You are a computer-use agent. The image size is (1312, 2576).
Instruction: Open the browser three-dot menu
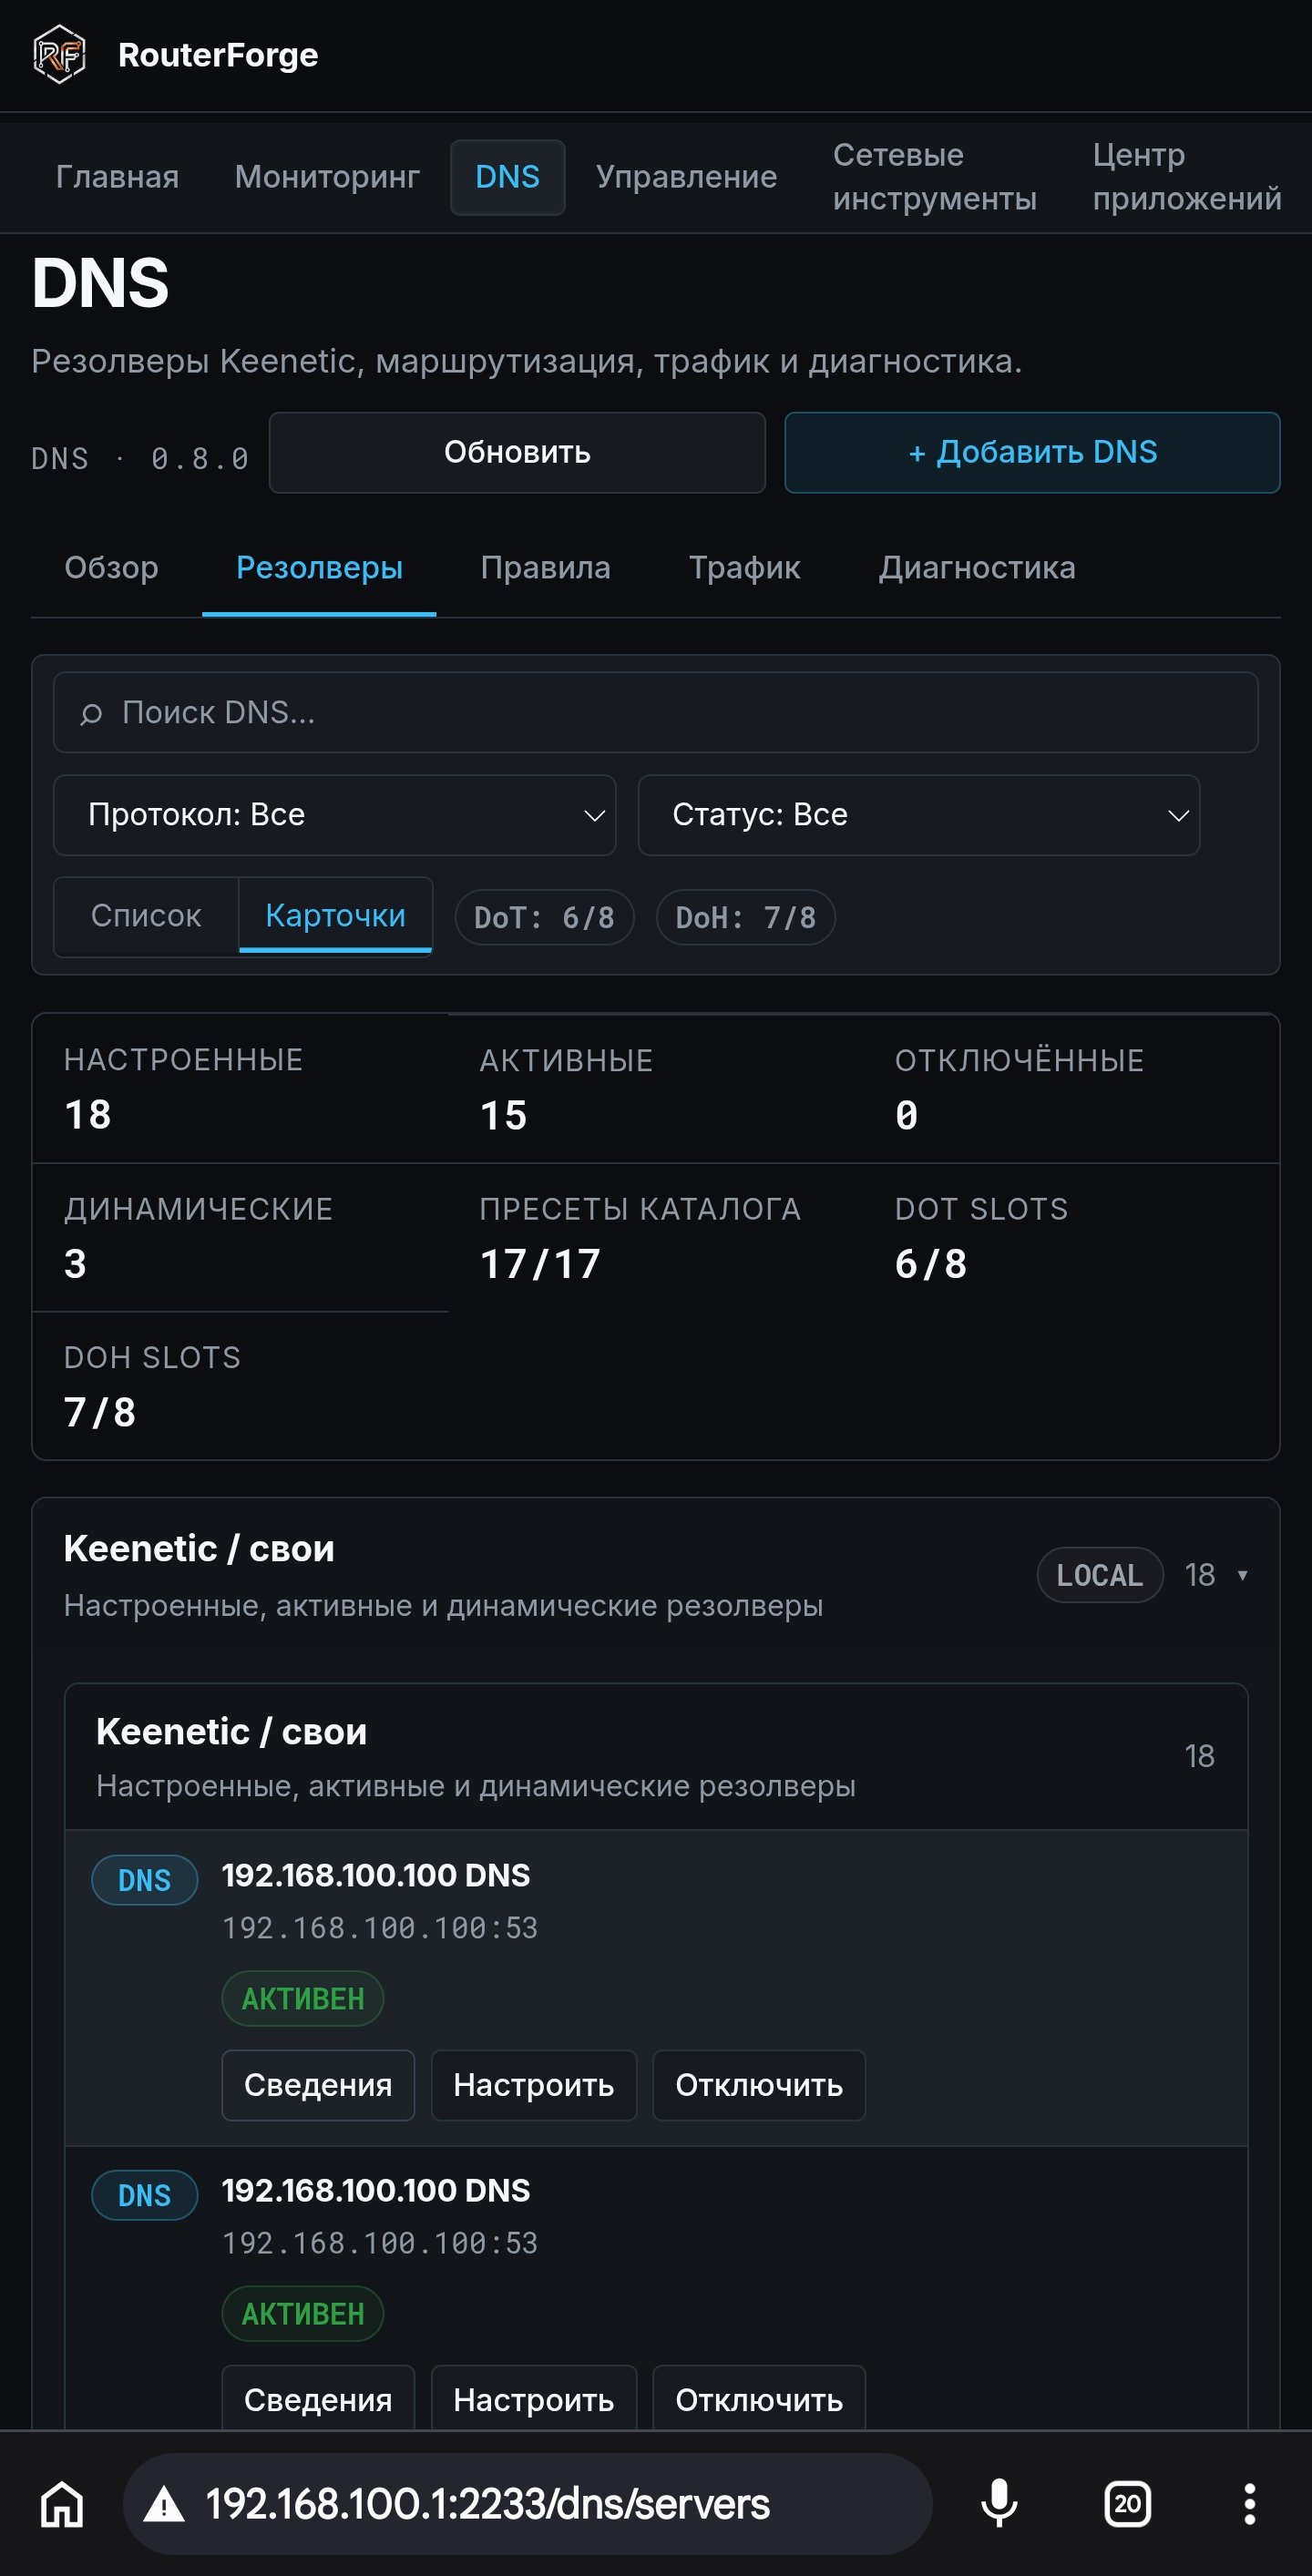[x=1249, y=2504]
